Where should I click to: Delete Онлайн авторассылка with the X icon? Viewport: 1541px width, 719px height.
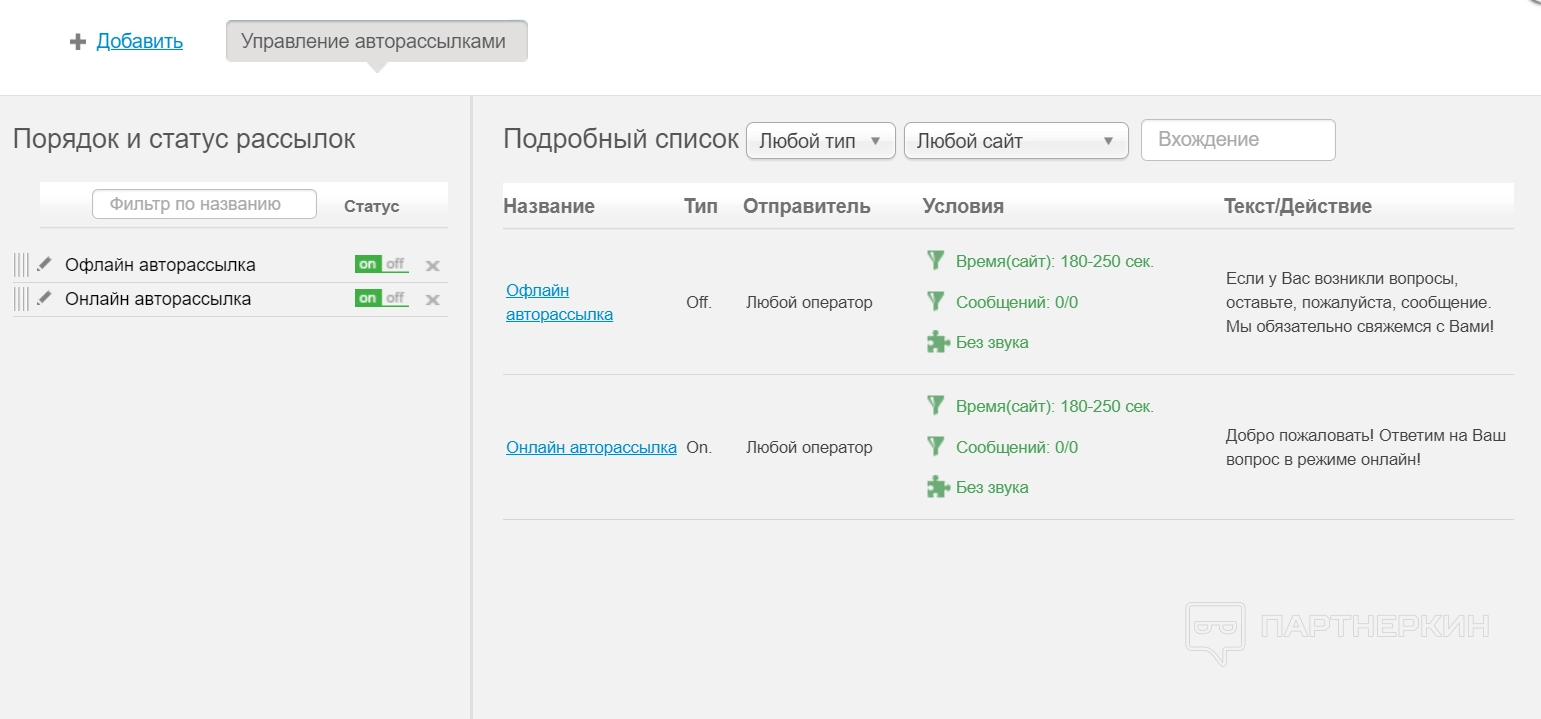pos(432,300)
